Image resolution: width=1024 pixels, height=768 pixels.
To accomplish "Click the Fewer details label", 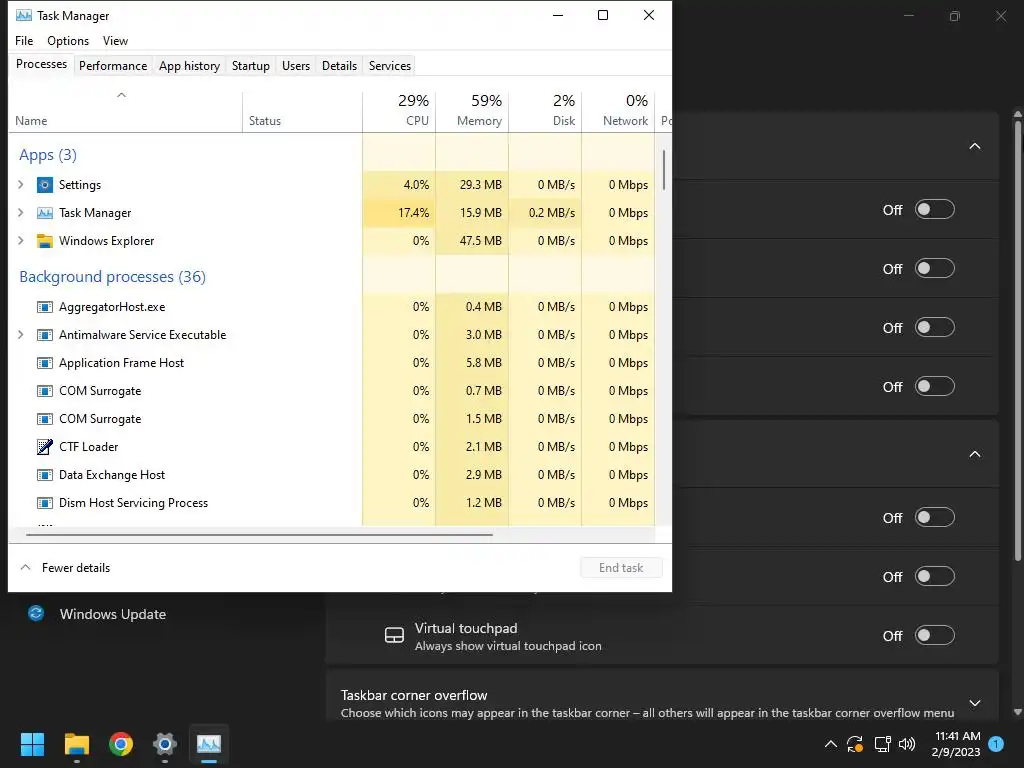I will click(76, 568).
